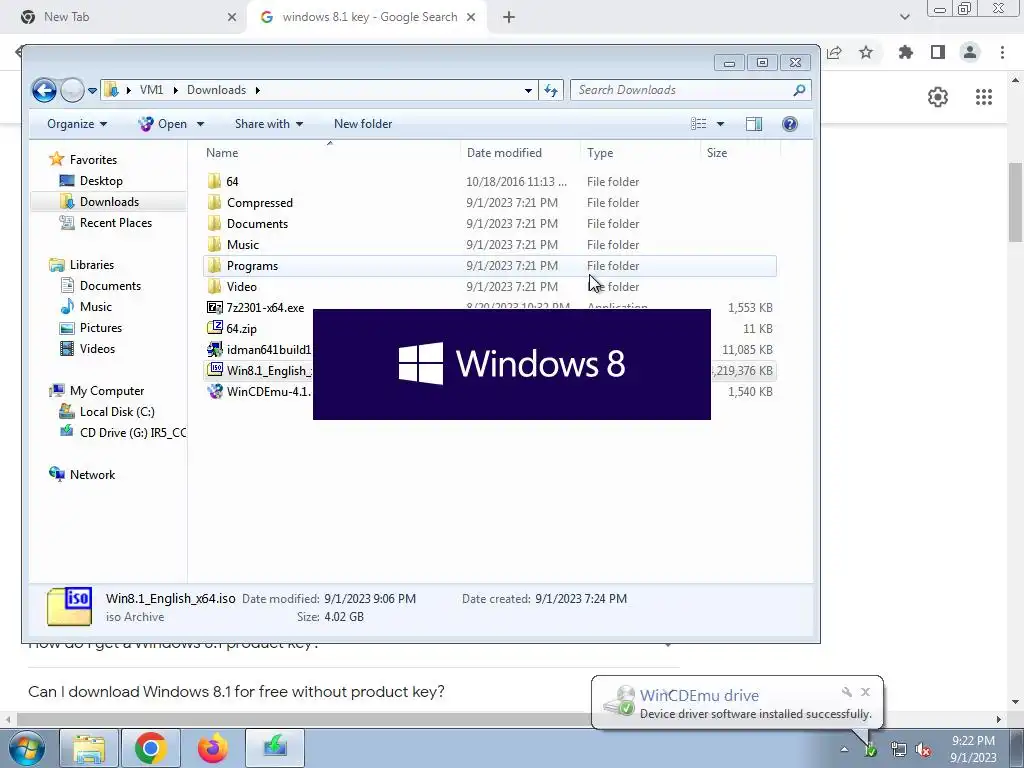Click the Open button in Explorer toolbar
Image resolution: width=1024 pixels, height=768 pixels.
(163, 124)
